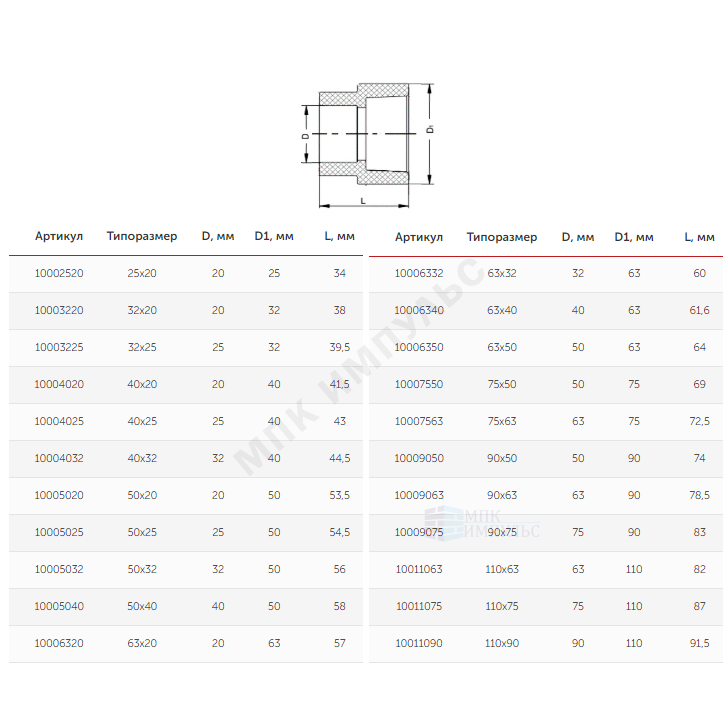Select article number 10007563

[x=419, y=421]
